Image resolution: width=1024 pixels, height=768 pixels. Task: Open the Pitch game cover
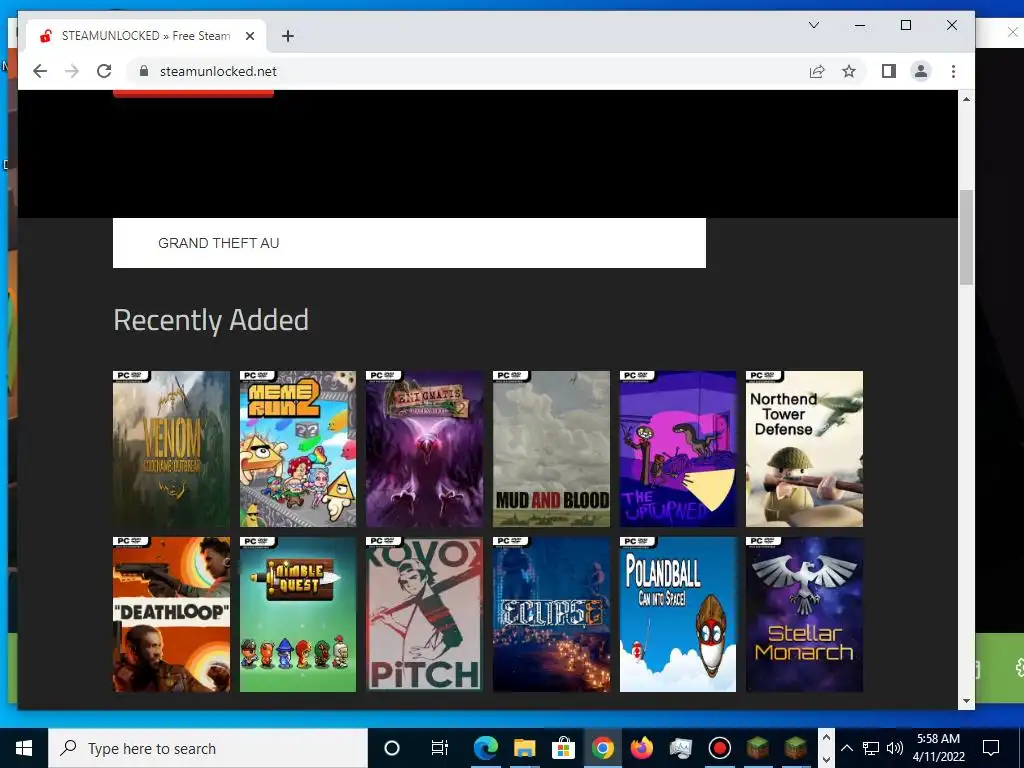tap(424, 615)
